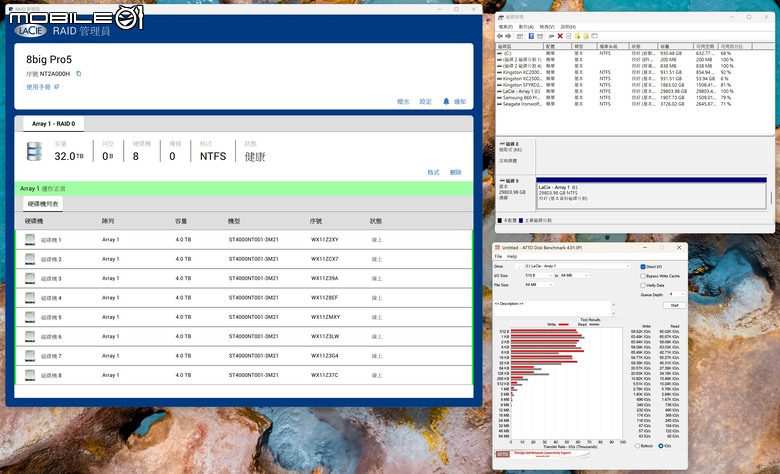
Task: Click the drive icon for 磁碟機 3
Action: [30, 278]
